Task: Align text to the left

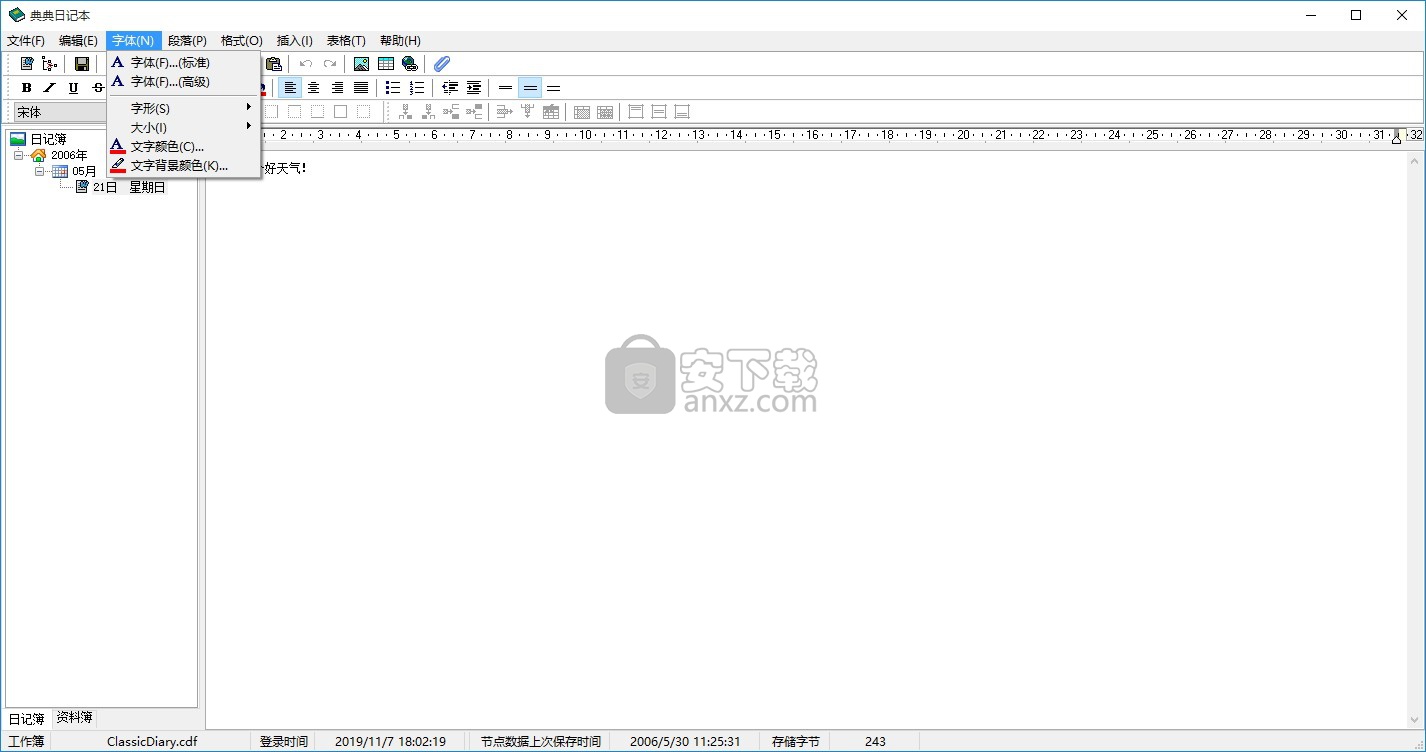Action: [x=290, y=88]
